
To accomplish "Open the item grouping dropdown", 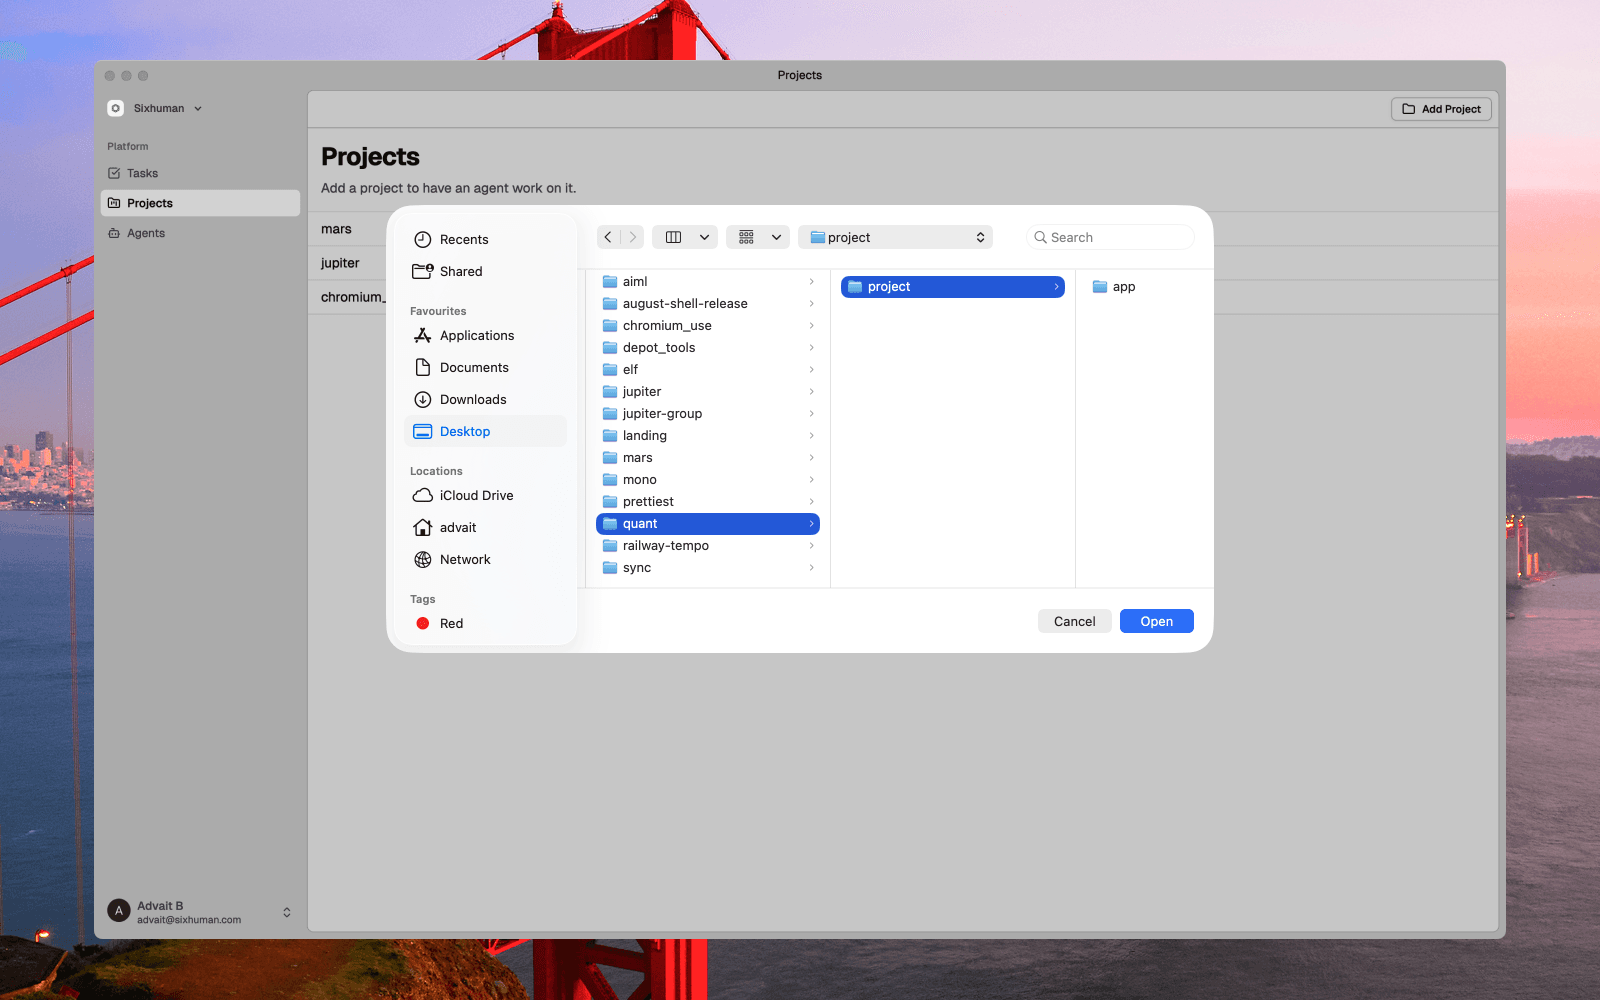I will (x=757, y=237).
